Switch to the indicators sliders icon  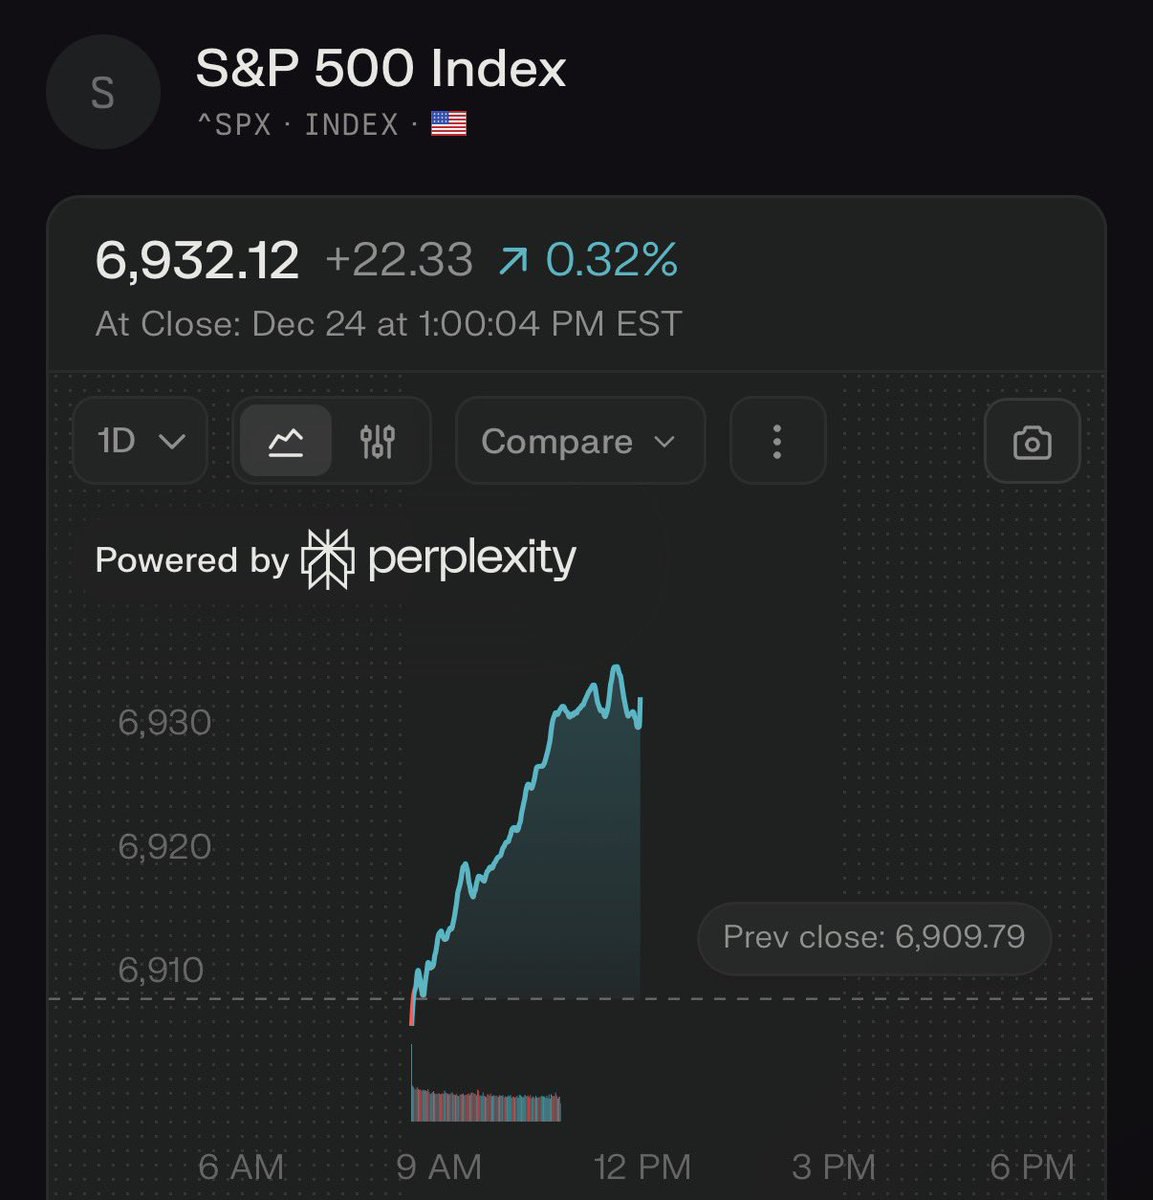(378, 441)
